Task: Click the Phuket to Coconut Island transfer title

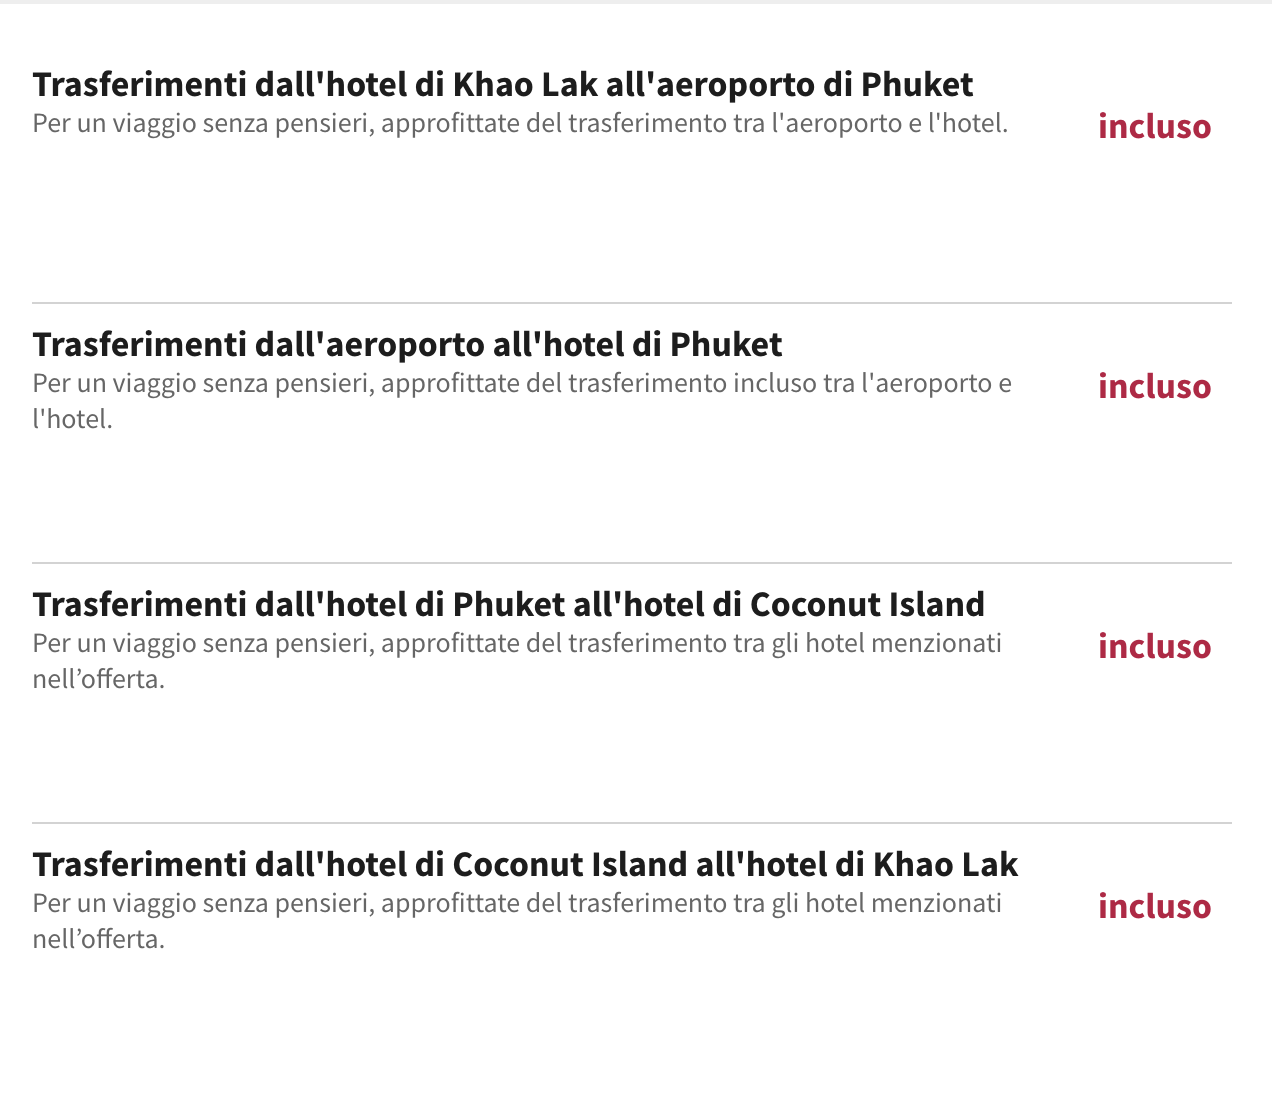Action: coord(509,605)
